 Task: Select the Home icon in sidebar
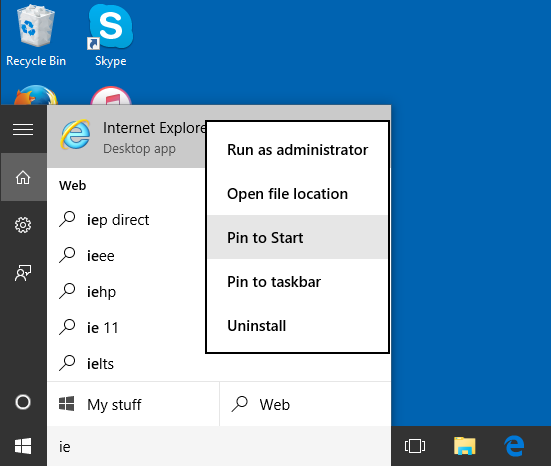[23, 177]
